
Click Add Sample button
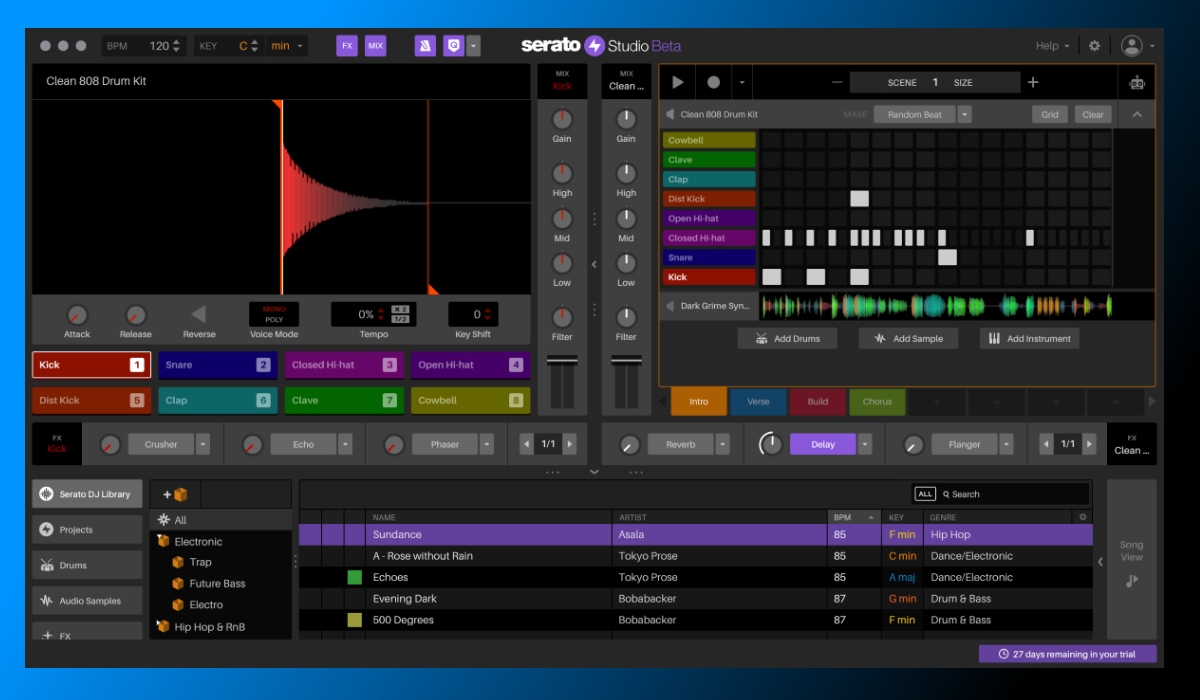pyautogui.click(x=908, y=339)
